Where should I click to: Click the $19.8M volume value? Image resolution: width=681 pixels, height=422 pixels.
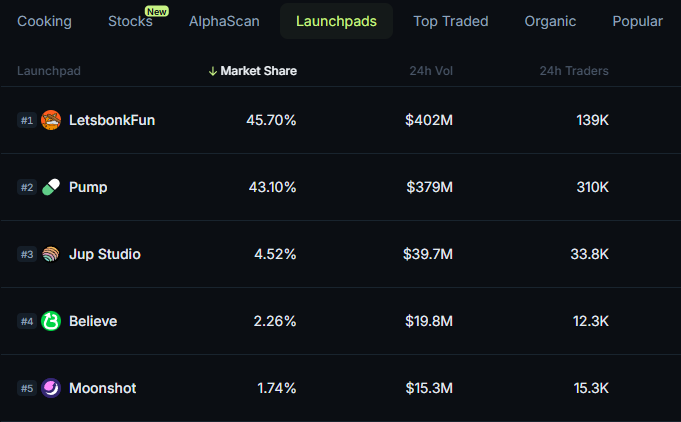tap(429, 321)
